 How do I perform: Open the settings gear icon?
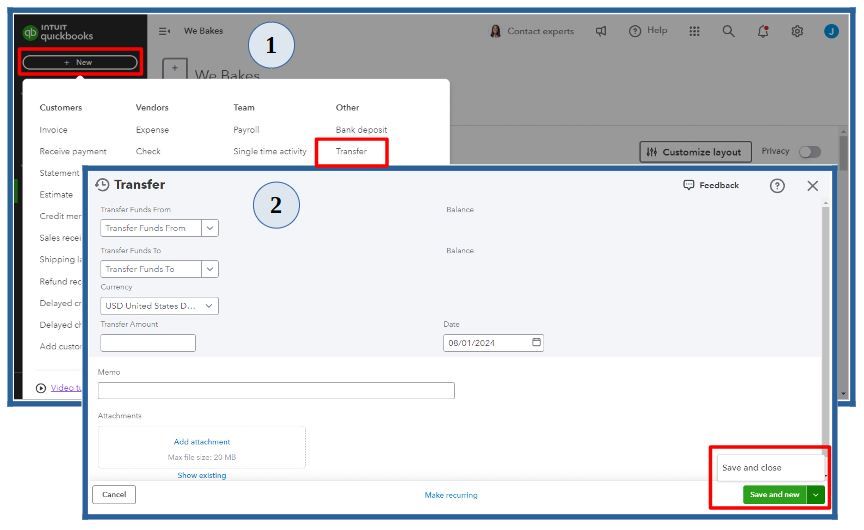click(x=797, y=31)
